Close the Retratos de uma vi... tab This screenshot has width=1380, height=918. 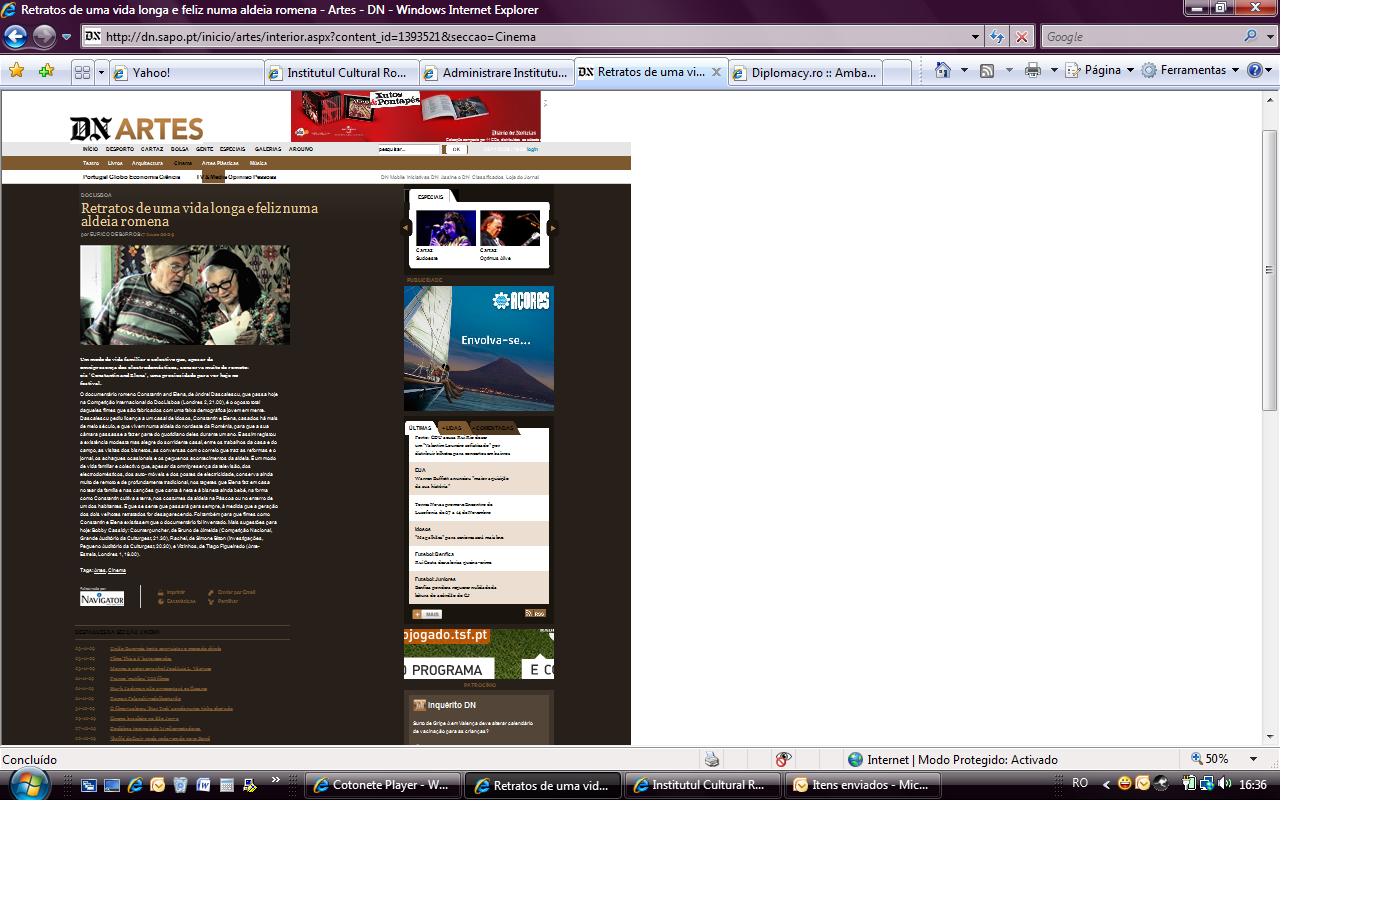[716, 72]
